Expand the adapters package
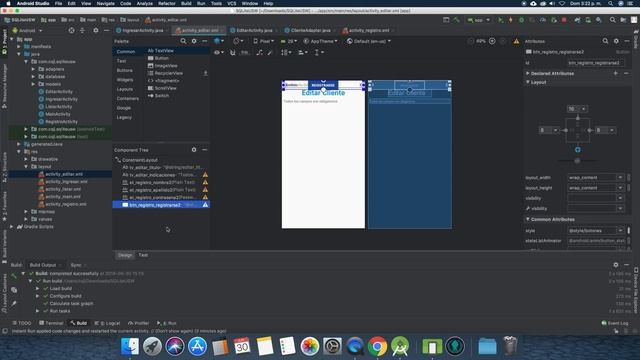The width and height of the screenshot is (640, 360). [x=33, y=69]
